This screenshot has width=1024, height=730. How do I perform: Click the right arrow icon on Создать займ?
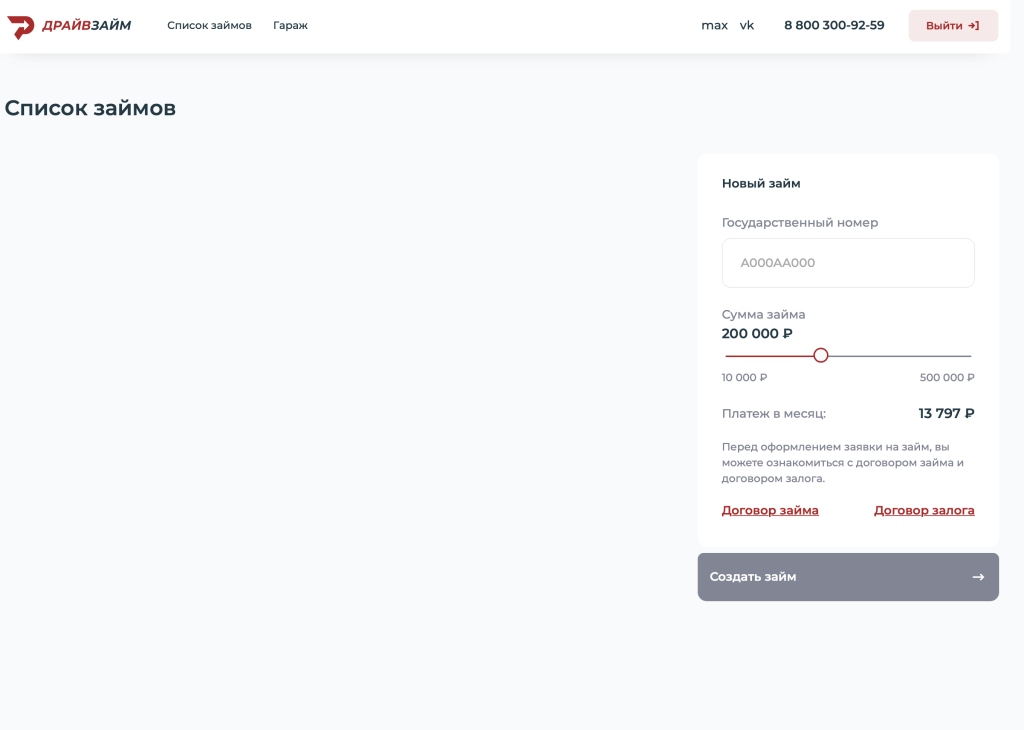click(x=978, y=577)
